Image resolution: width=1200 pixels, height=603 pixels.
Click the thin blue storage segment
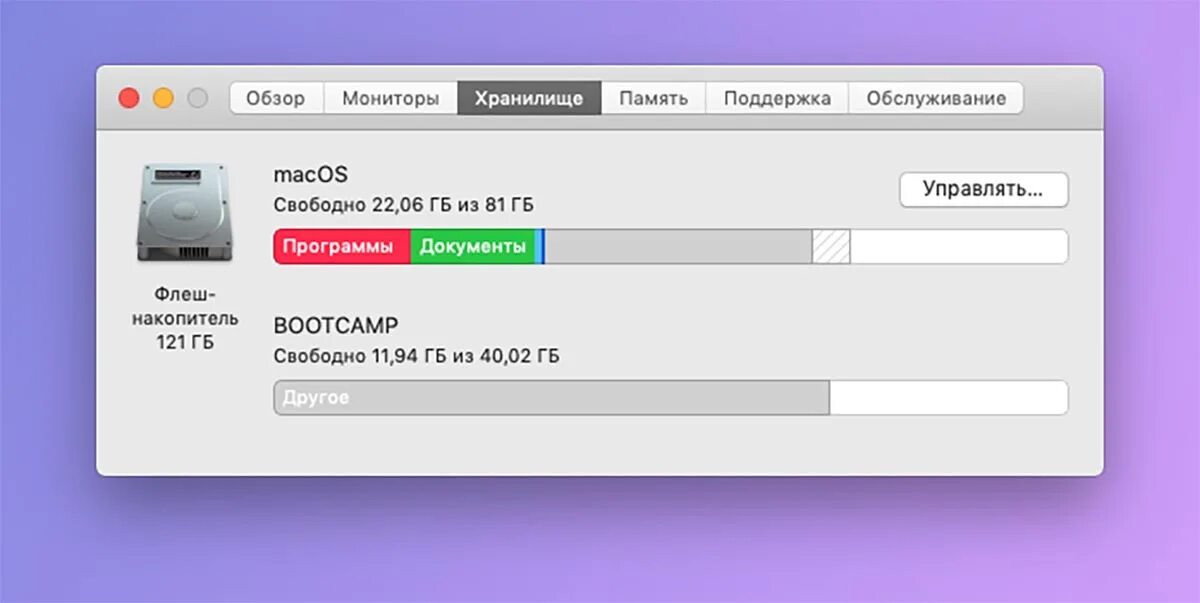click(540, 247)
